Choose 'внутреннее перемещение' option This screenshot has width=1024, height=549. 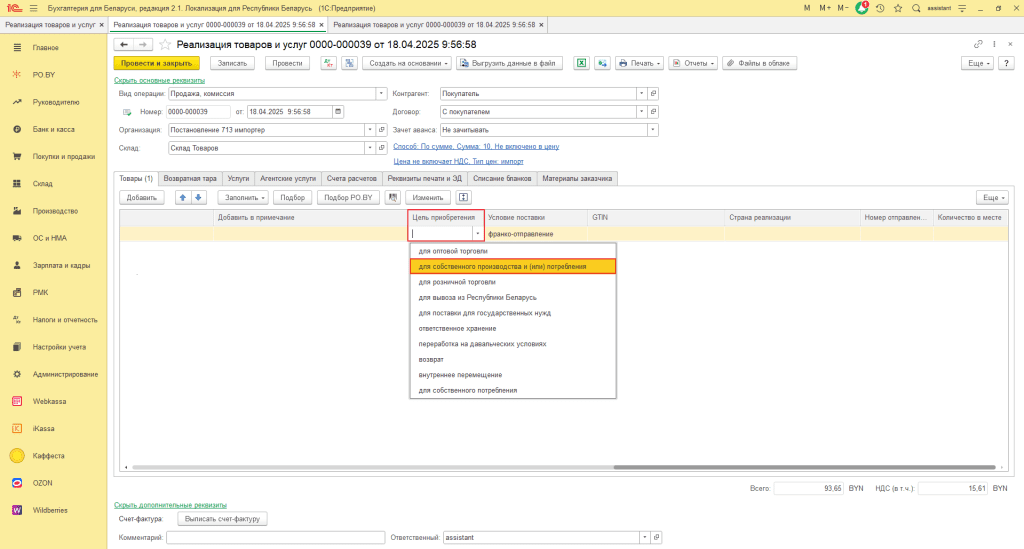click(x=513, y=375)
